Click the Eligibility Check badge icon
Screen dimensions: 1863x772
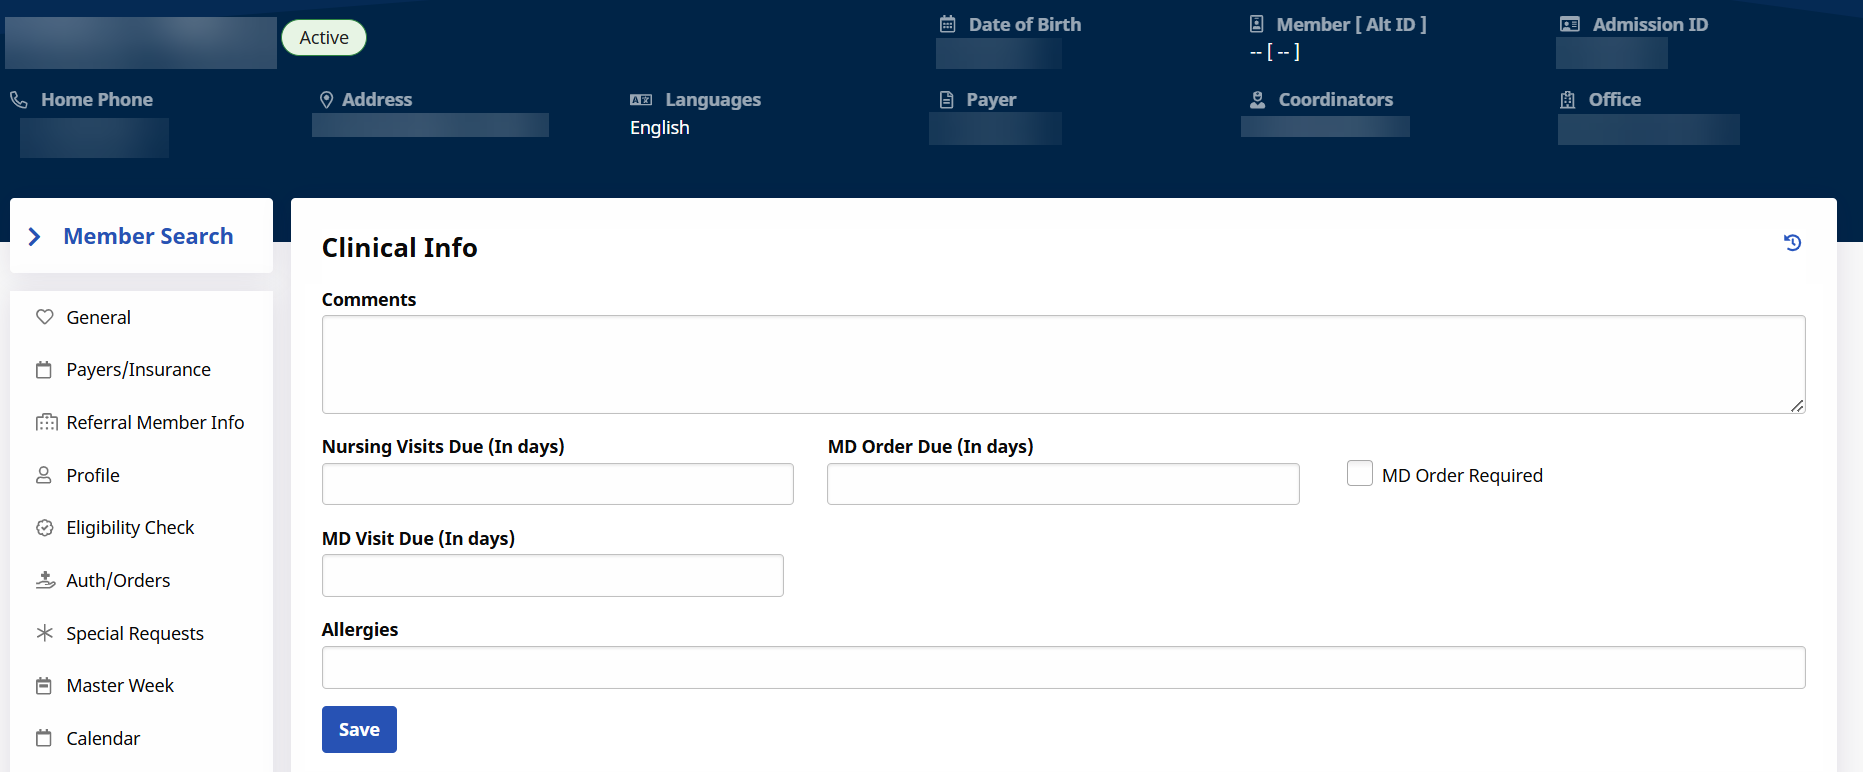coord(44,528)
